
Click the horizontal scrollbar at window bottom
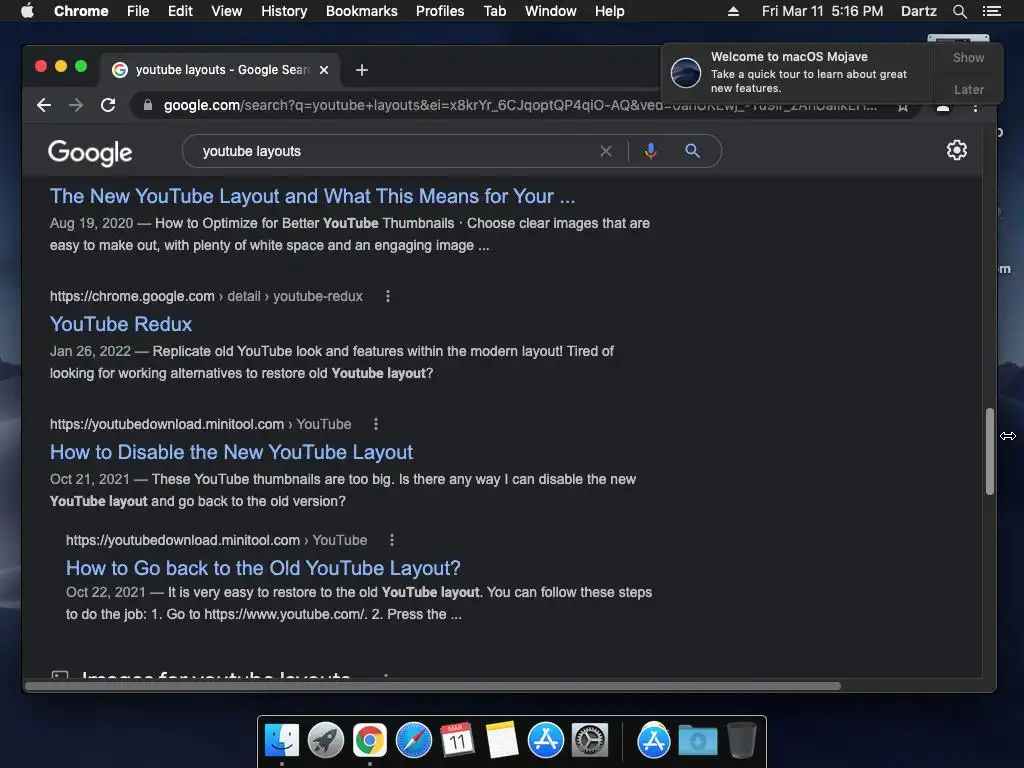point(432,686)
